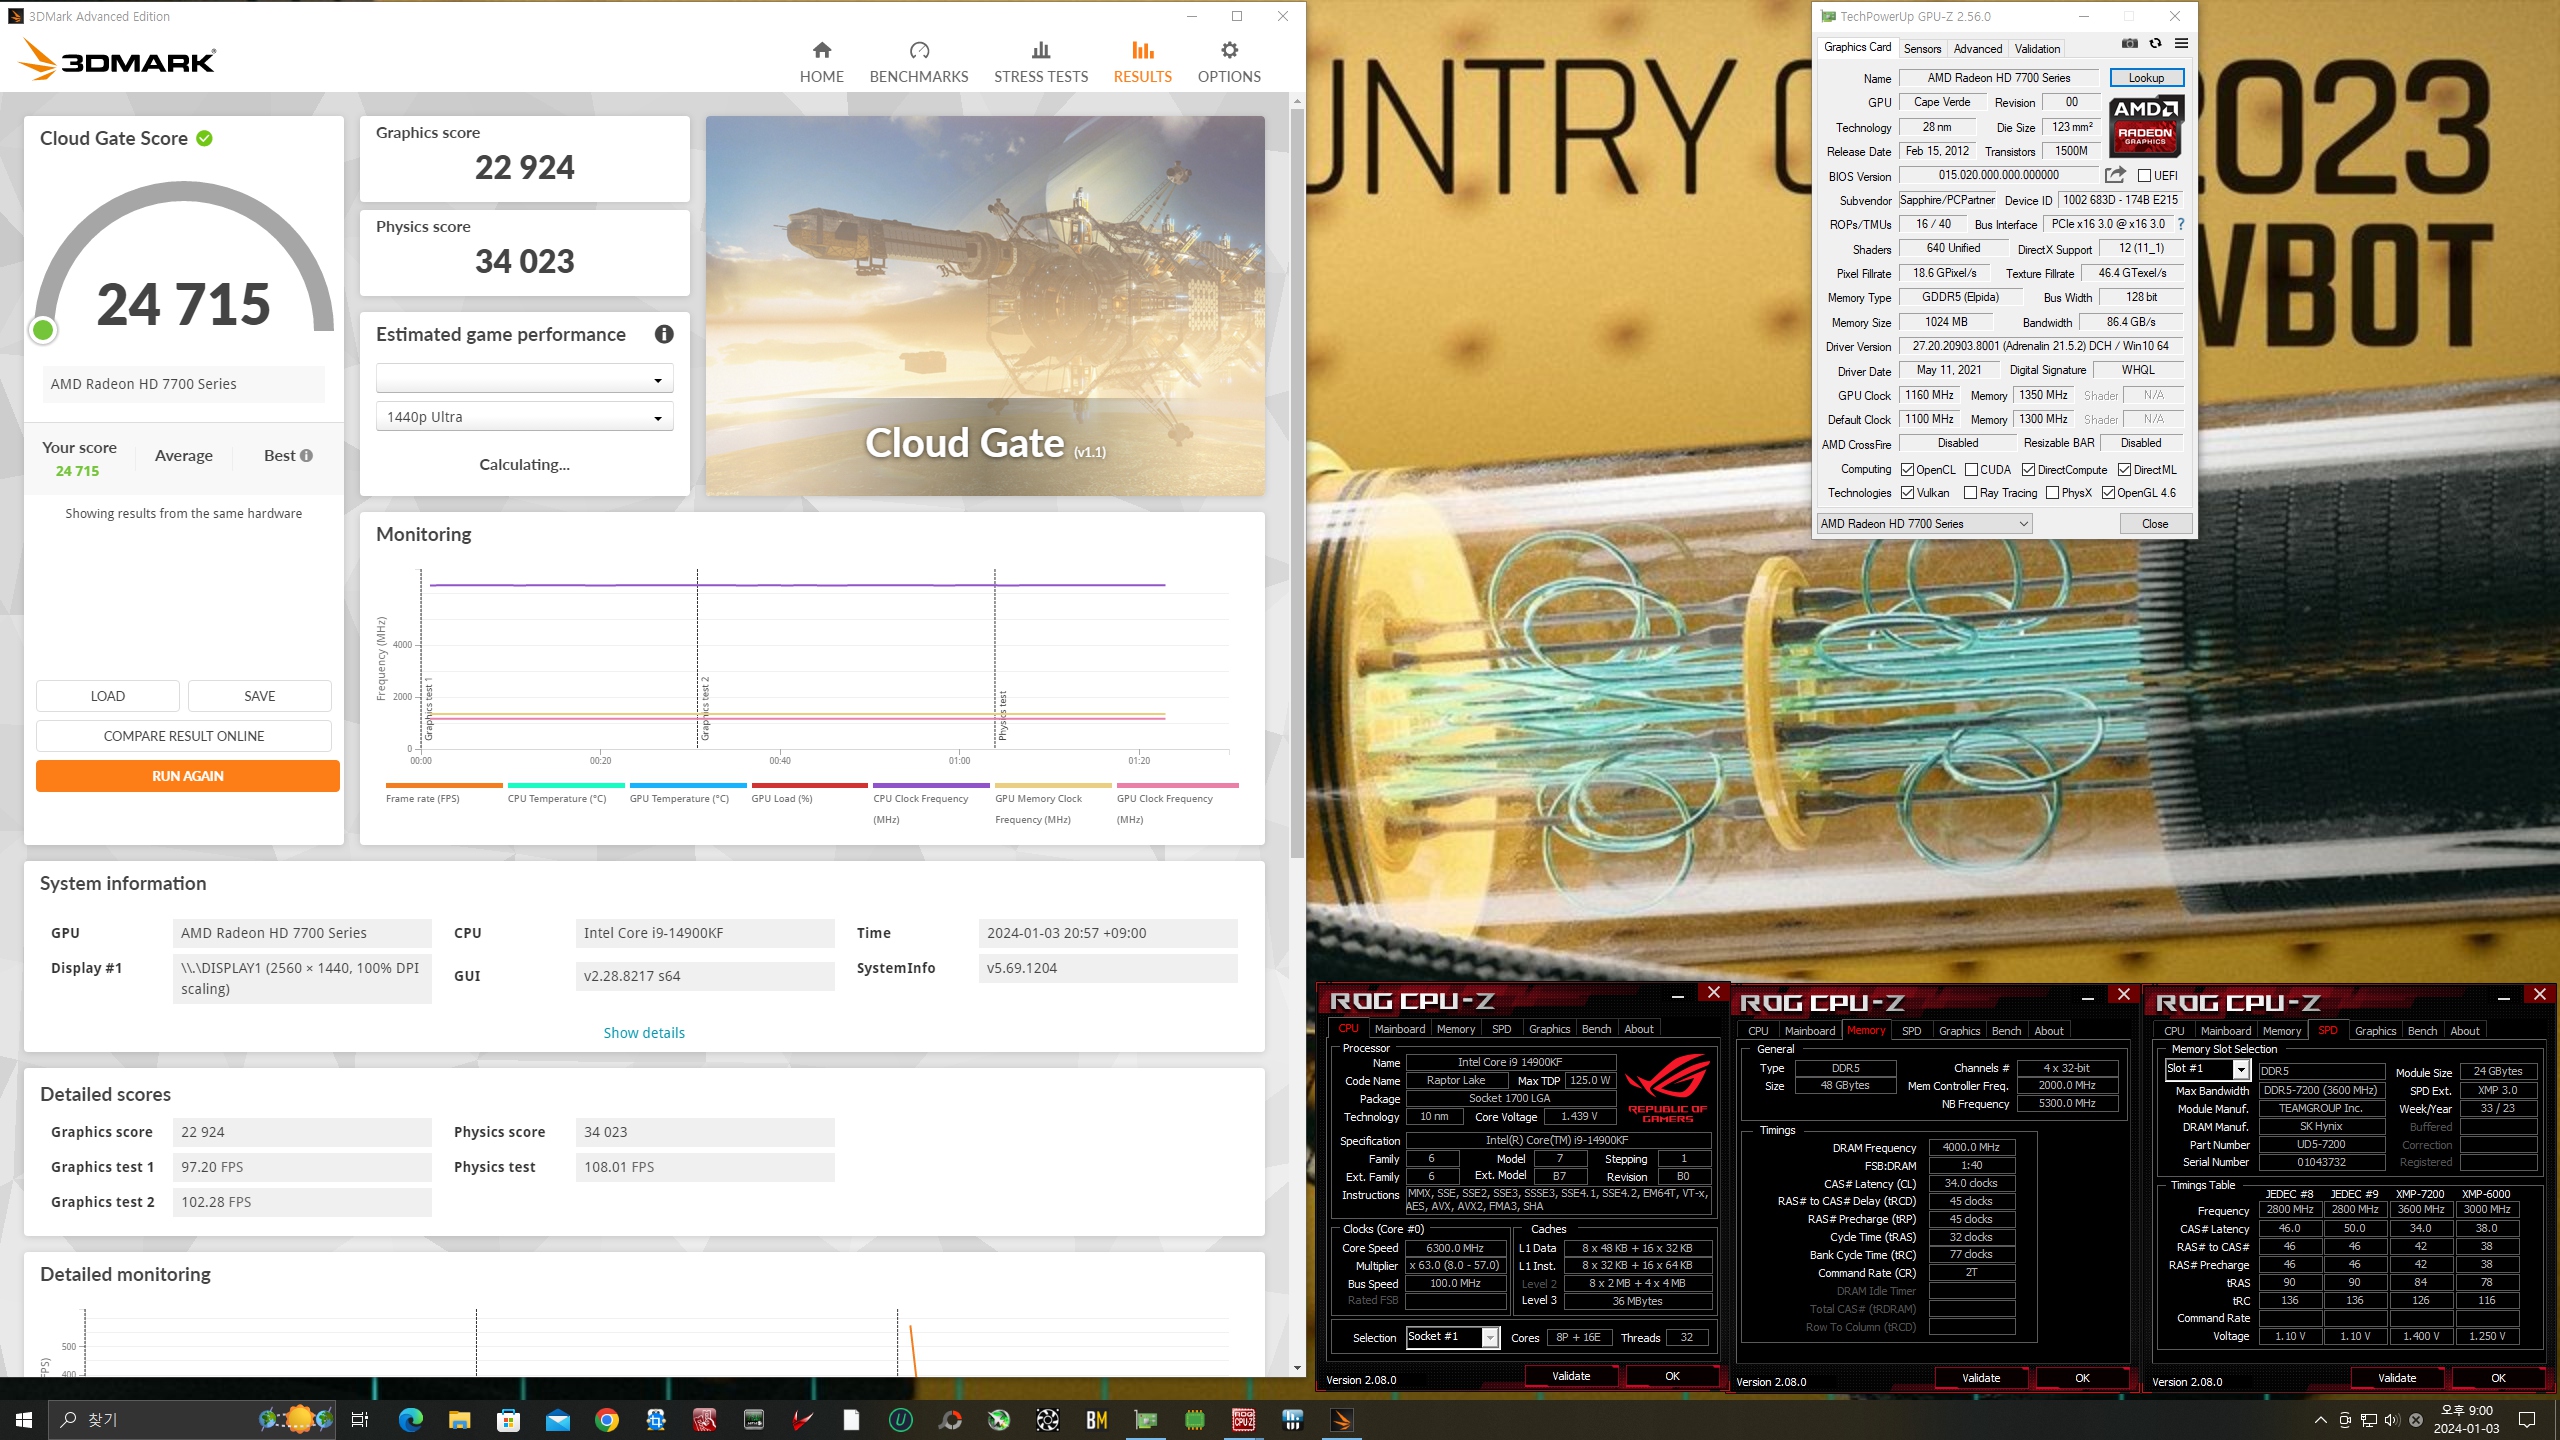Click COMPARE RESULT ONLINE button
Screen dimensions: 2560x1440
click(x=184, y=736)
